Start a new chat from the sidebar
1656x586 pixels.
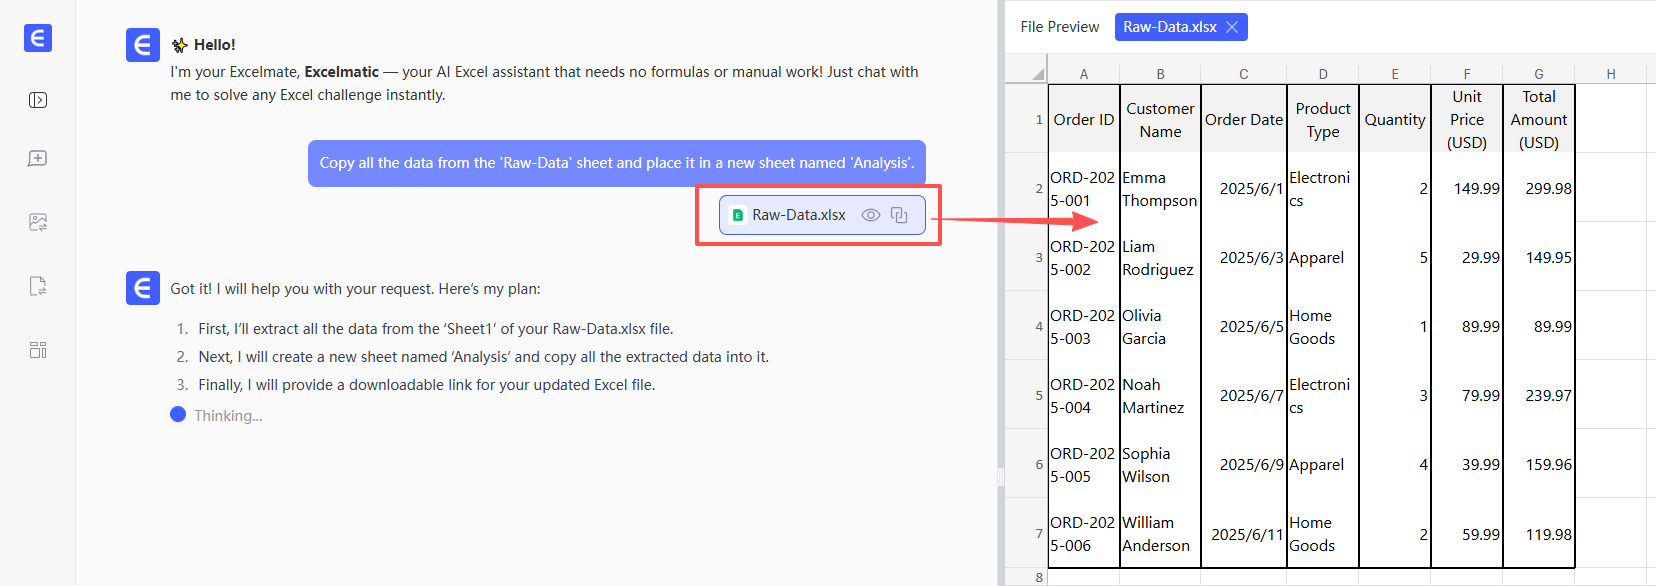38,159
